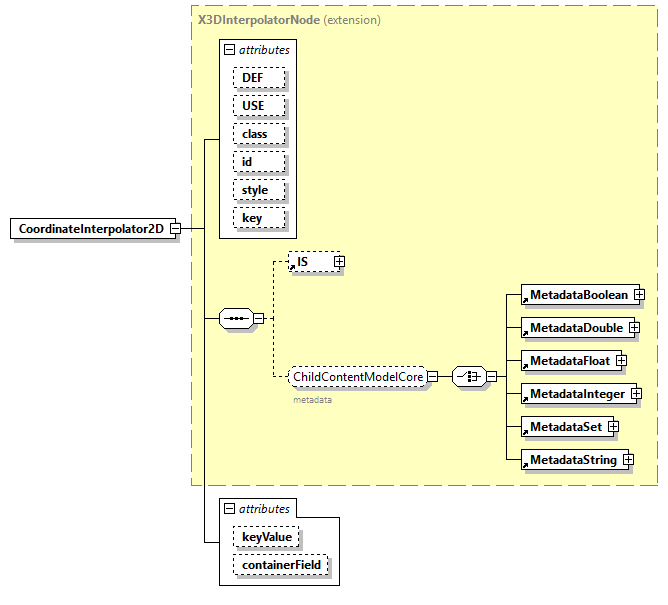Image resolution: width=668 pixels, height=605 pixels.
Task: Expand the MetadataBoolean node
Action: [x=639, y=295]
